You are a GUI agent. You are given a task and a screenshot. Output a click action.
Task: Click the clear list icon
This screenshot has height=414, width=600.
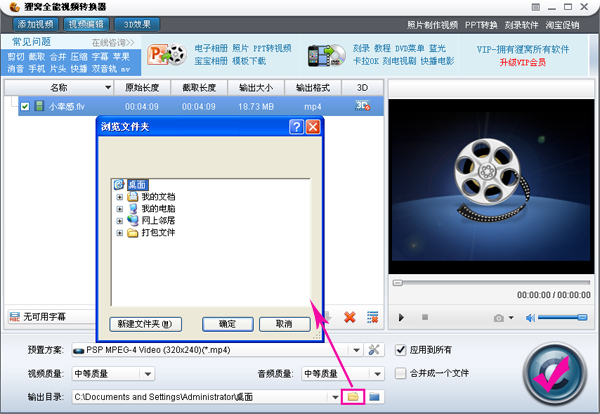click(372, 317)
